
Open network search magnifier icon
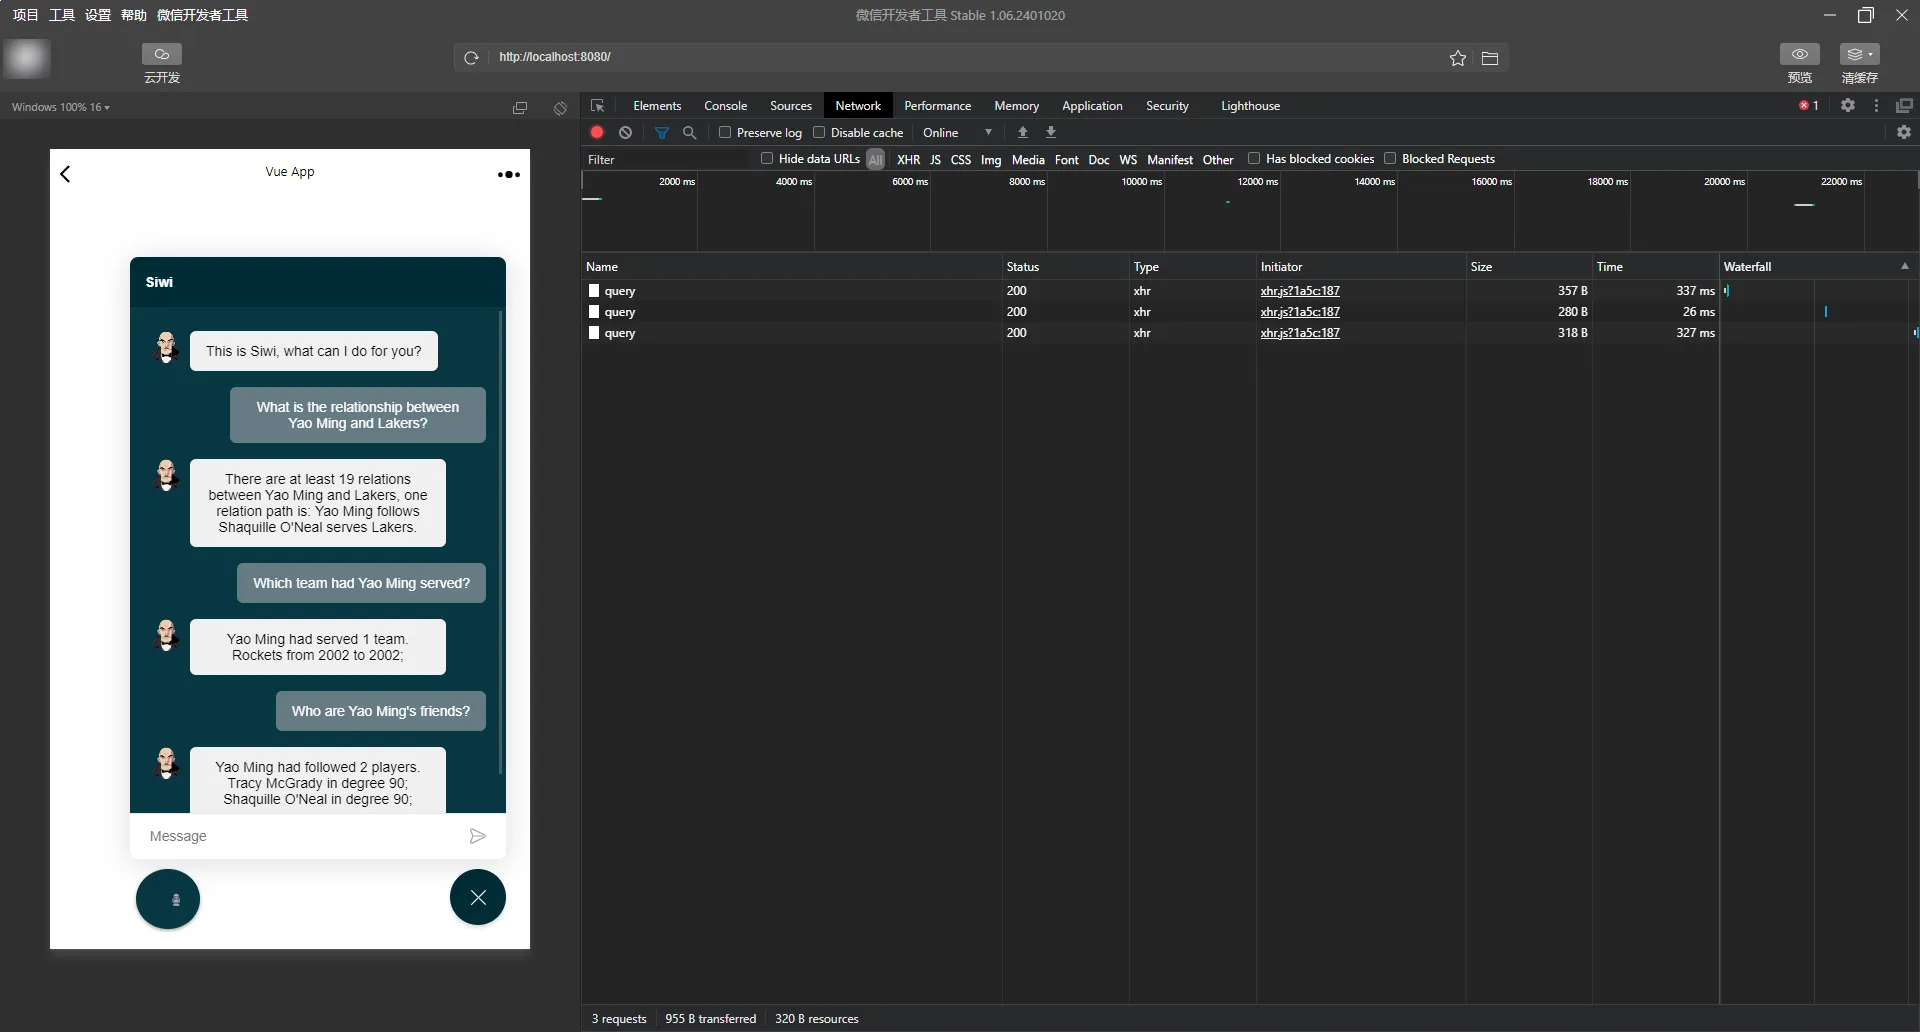coord(689,132)
